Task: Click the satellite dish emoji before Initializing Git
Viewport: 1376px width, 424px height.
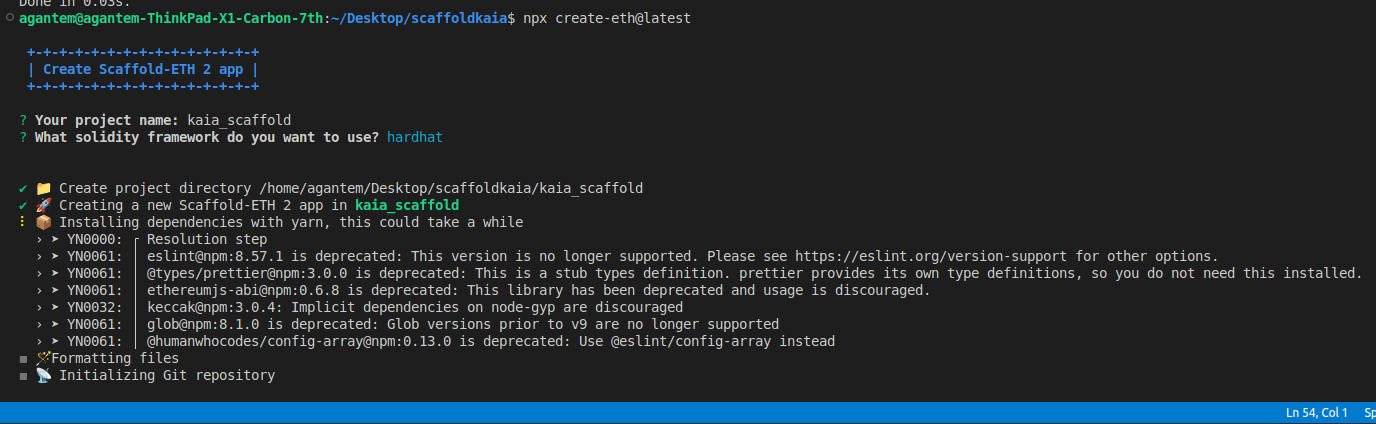Action: point(43,375)
